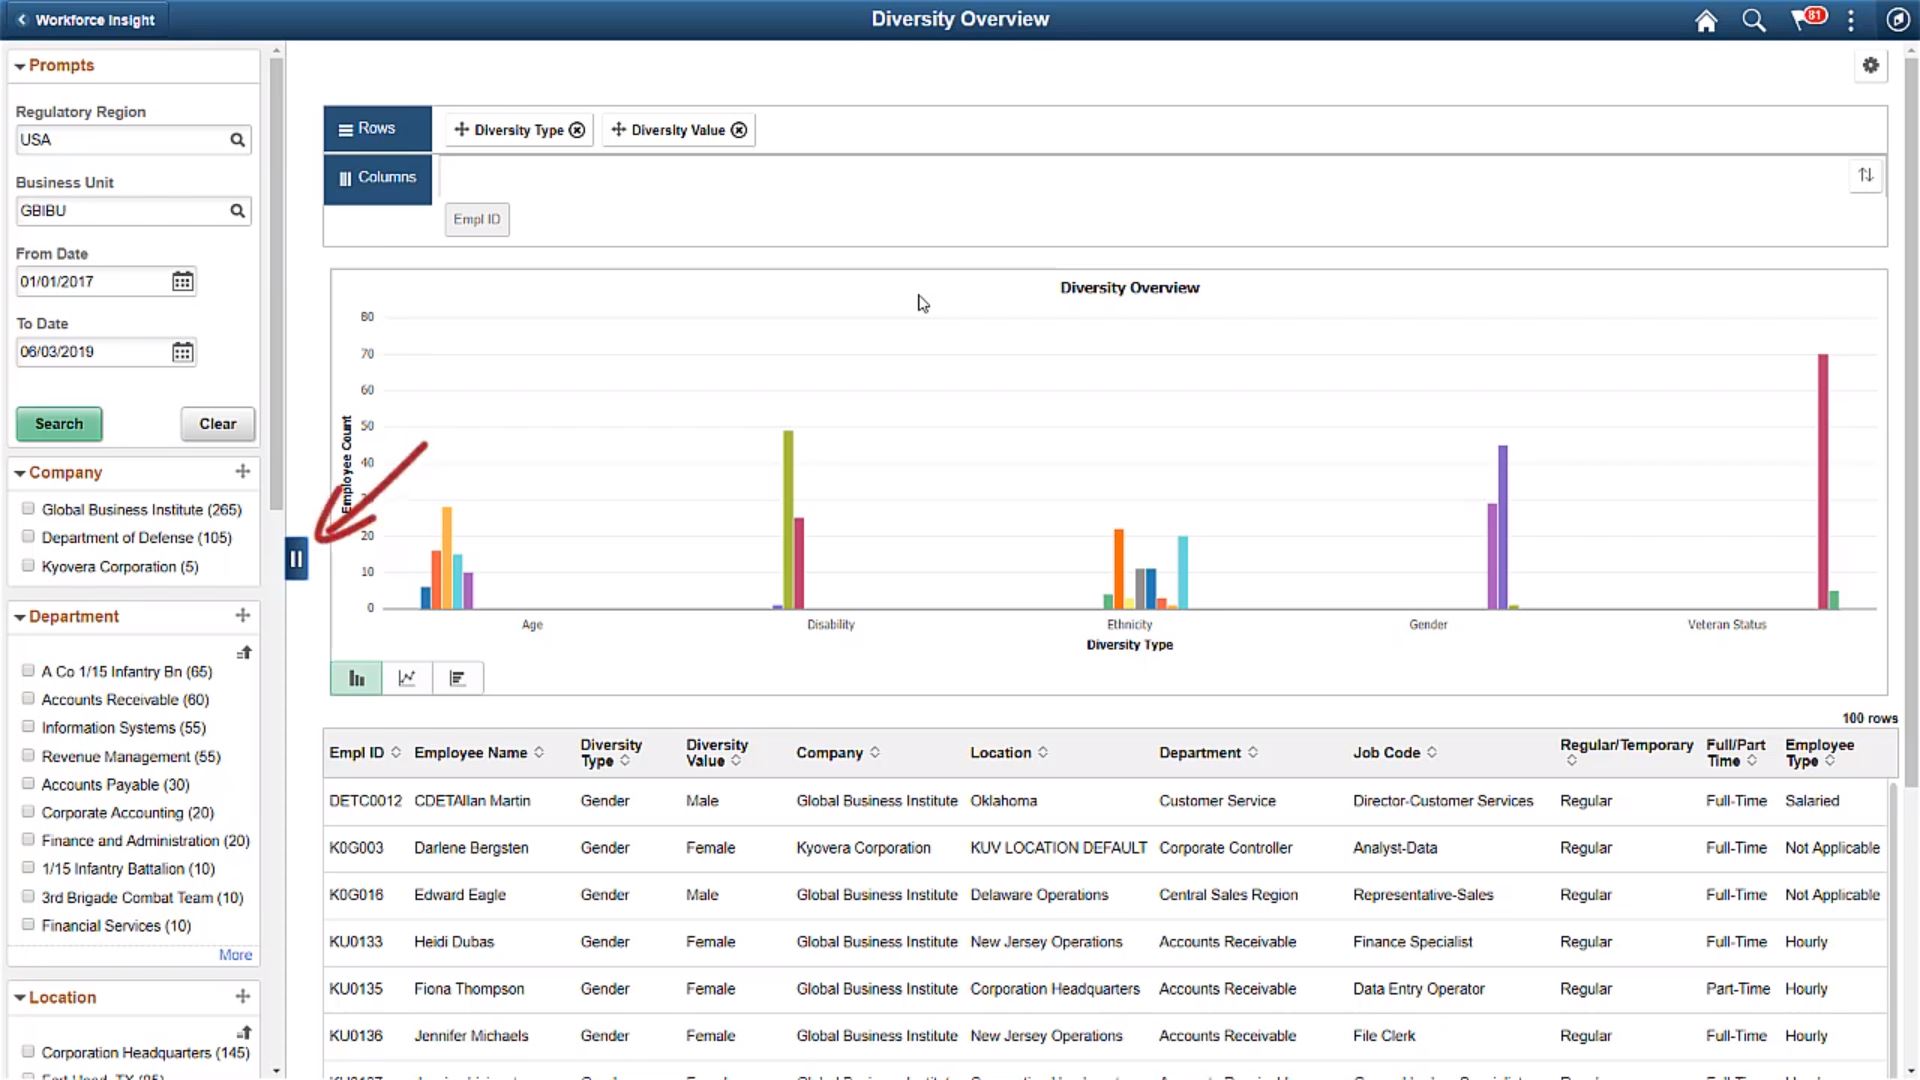Open notifications flag showing 81 alerts
The width and height of the screenshot is (1920, 1080).
coord(1805,20)
